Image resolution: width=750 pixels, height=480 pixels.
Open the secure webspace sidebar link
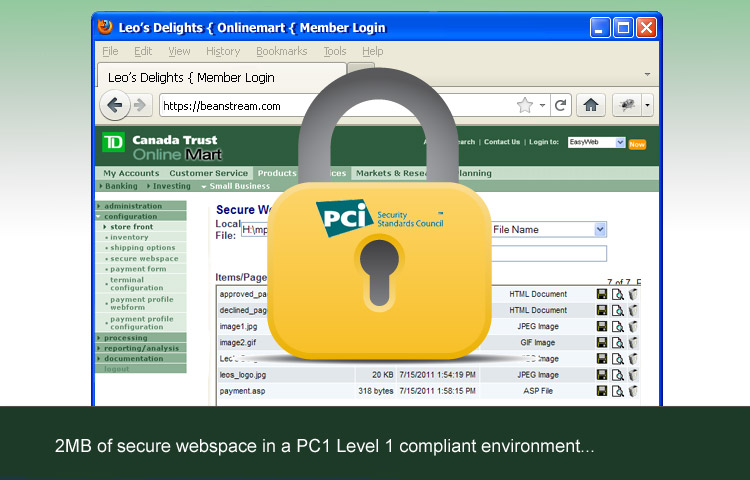coord(144,258)
